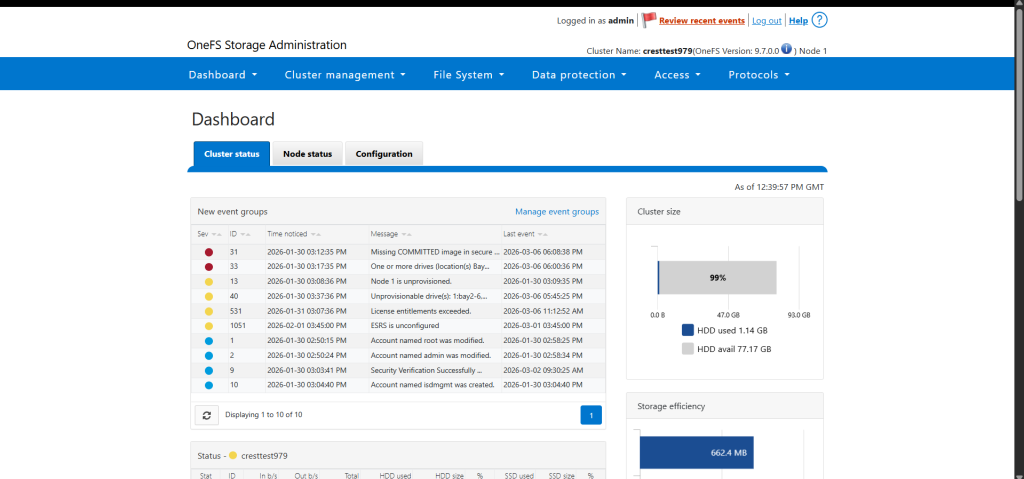The width and height of the screenshot is (1024, 479).
Task: Open the Help question mark icon
Action: [x=820, y=20]
